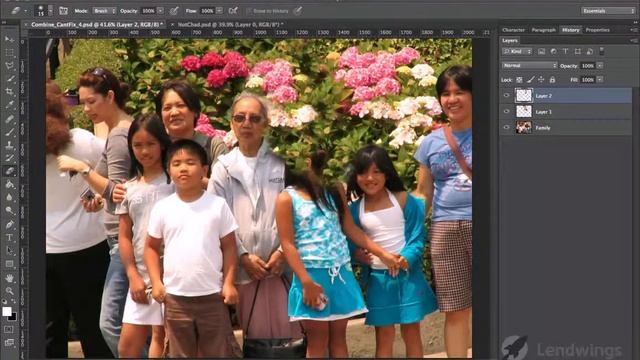
Task: Enable airbrush build-up effects
Action: click(x=233, y=11)
